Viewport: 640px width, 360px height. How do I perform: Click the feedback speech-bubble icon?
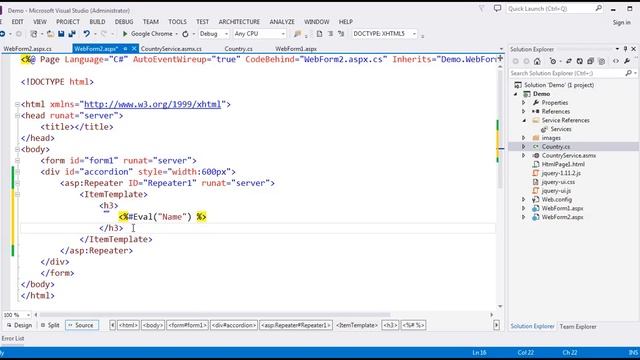click(x=497, y=8)
